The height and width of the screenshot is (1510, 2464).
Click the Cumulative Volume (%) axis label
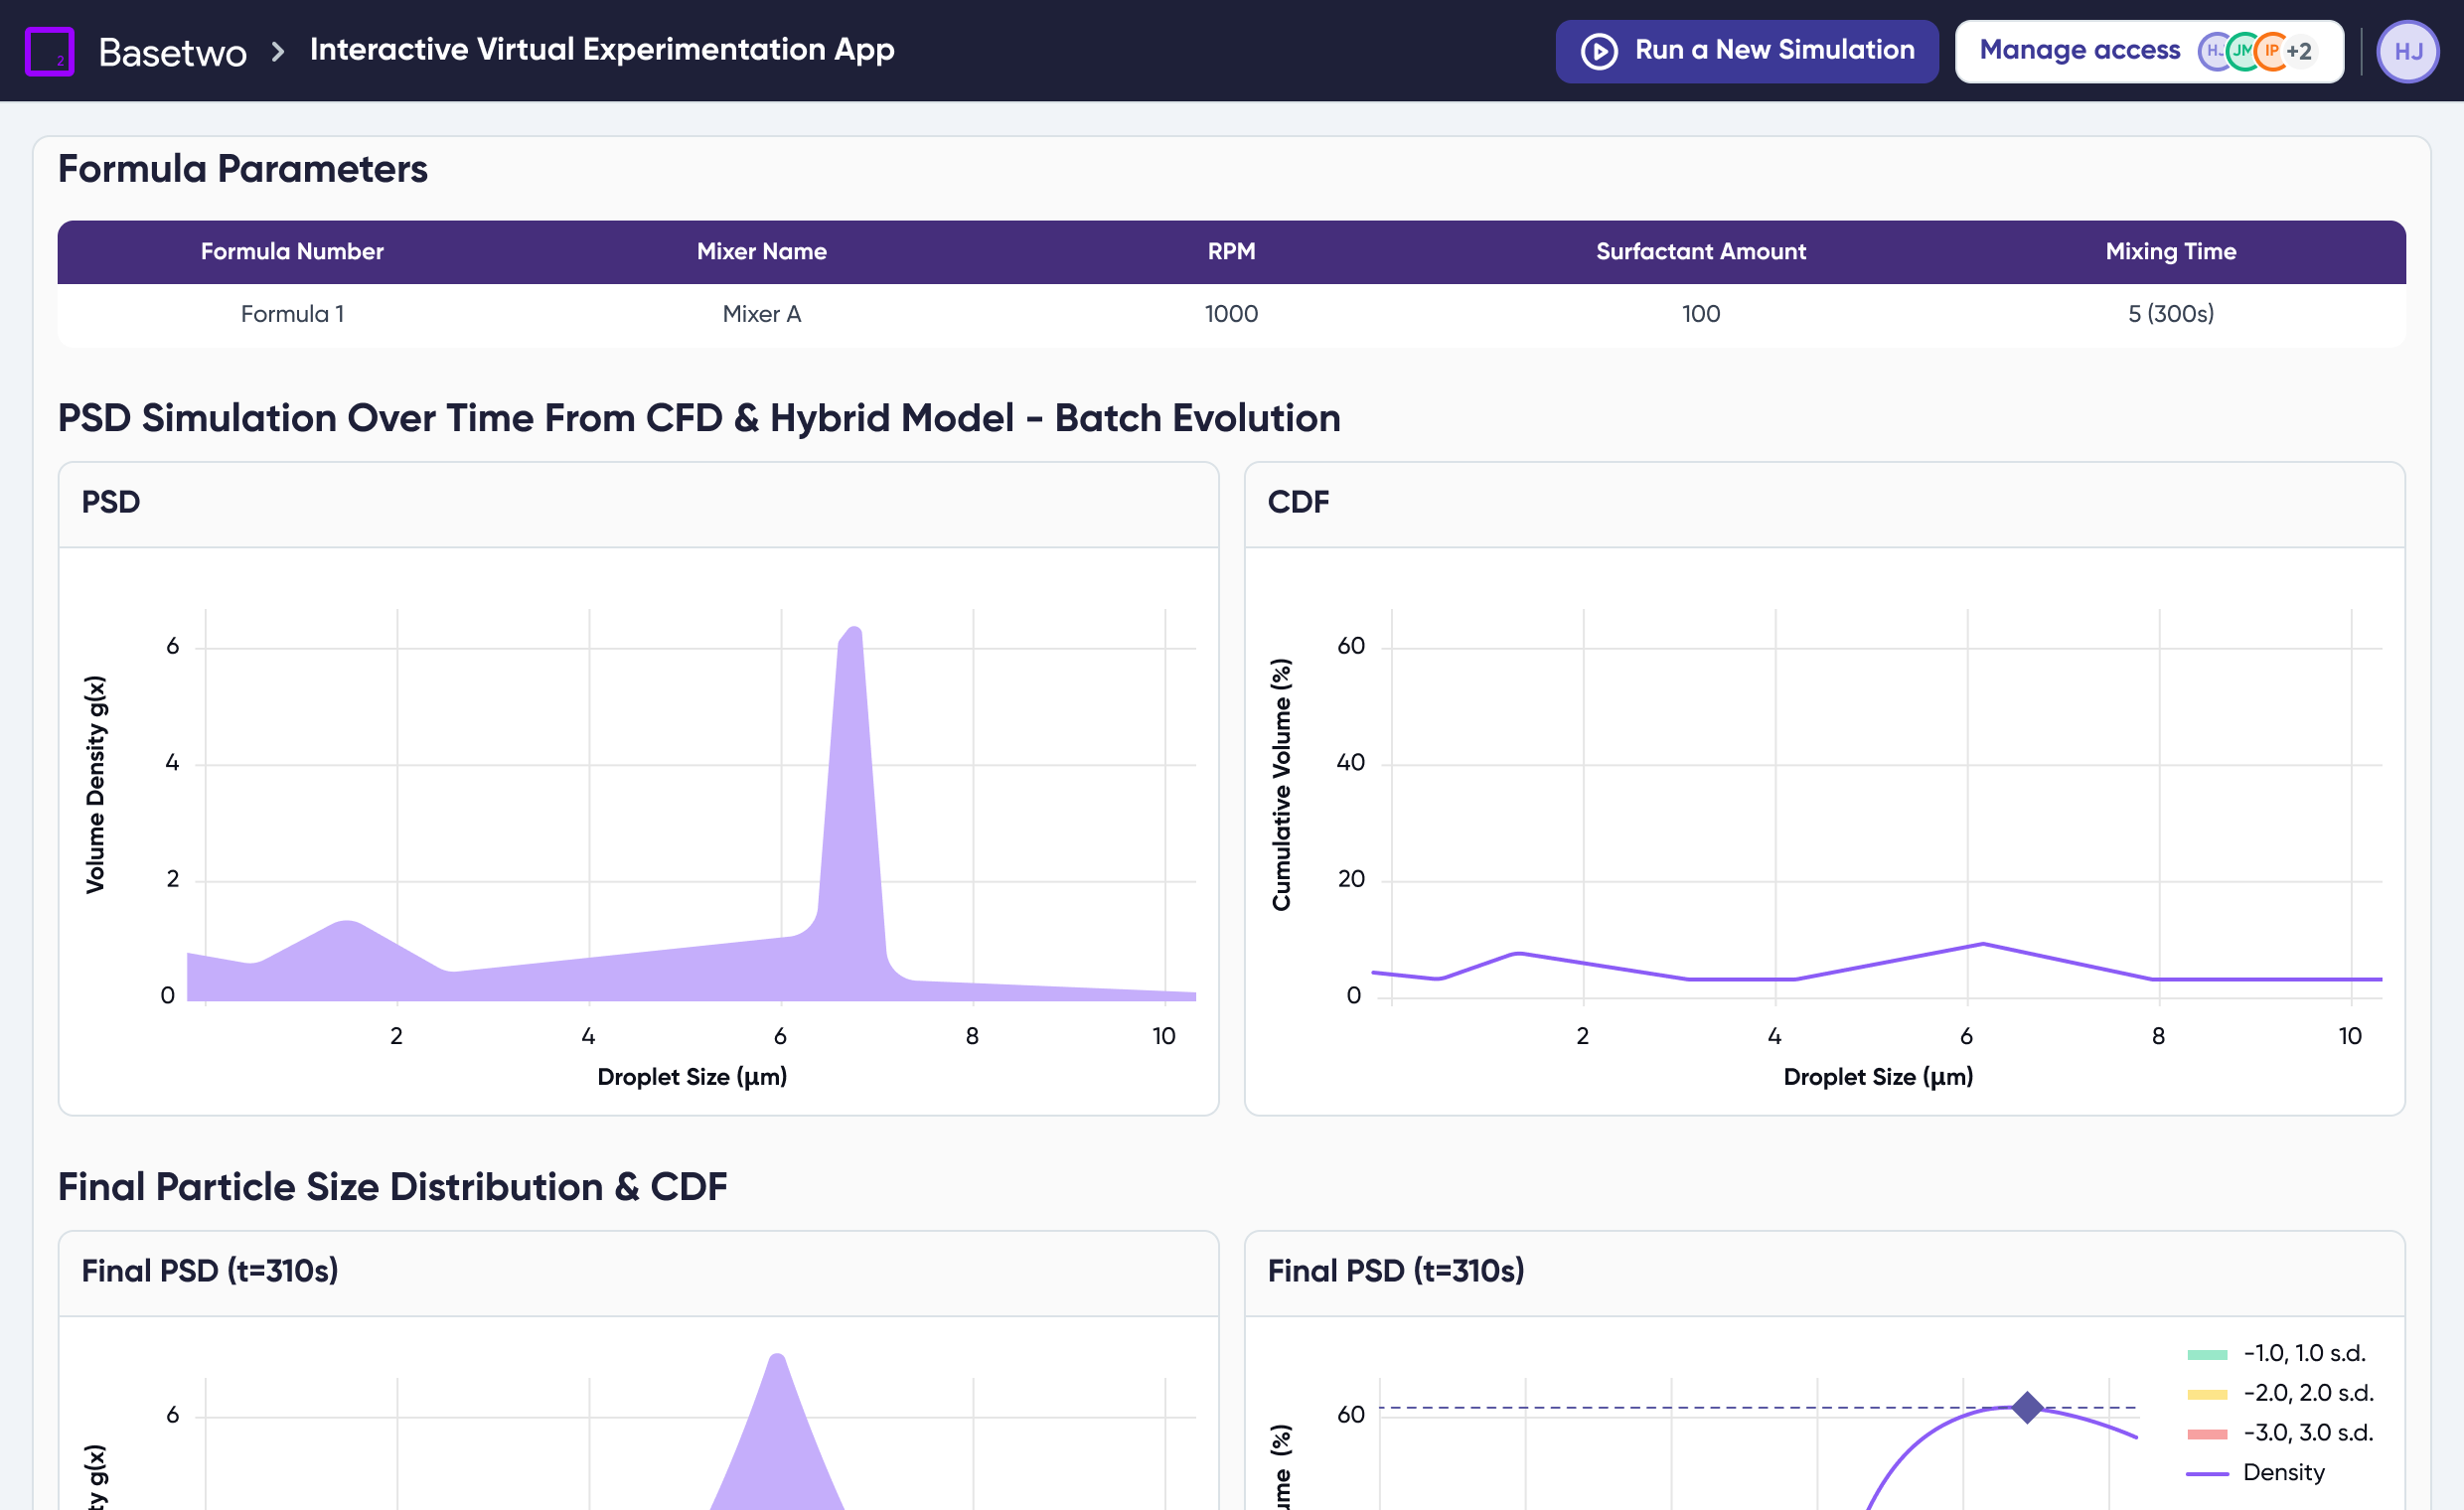[1281, 784]
